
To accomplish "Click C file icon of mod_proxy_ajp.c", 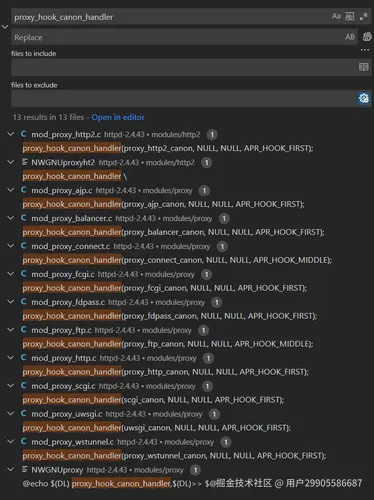I will click(x=24, y=190).
